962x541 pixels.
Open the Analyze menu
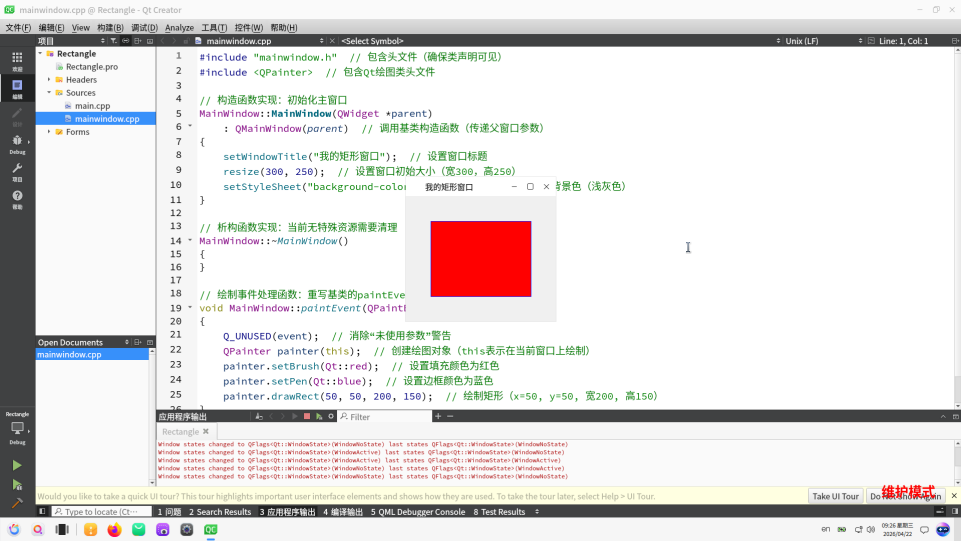(179, 28)
